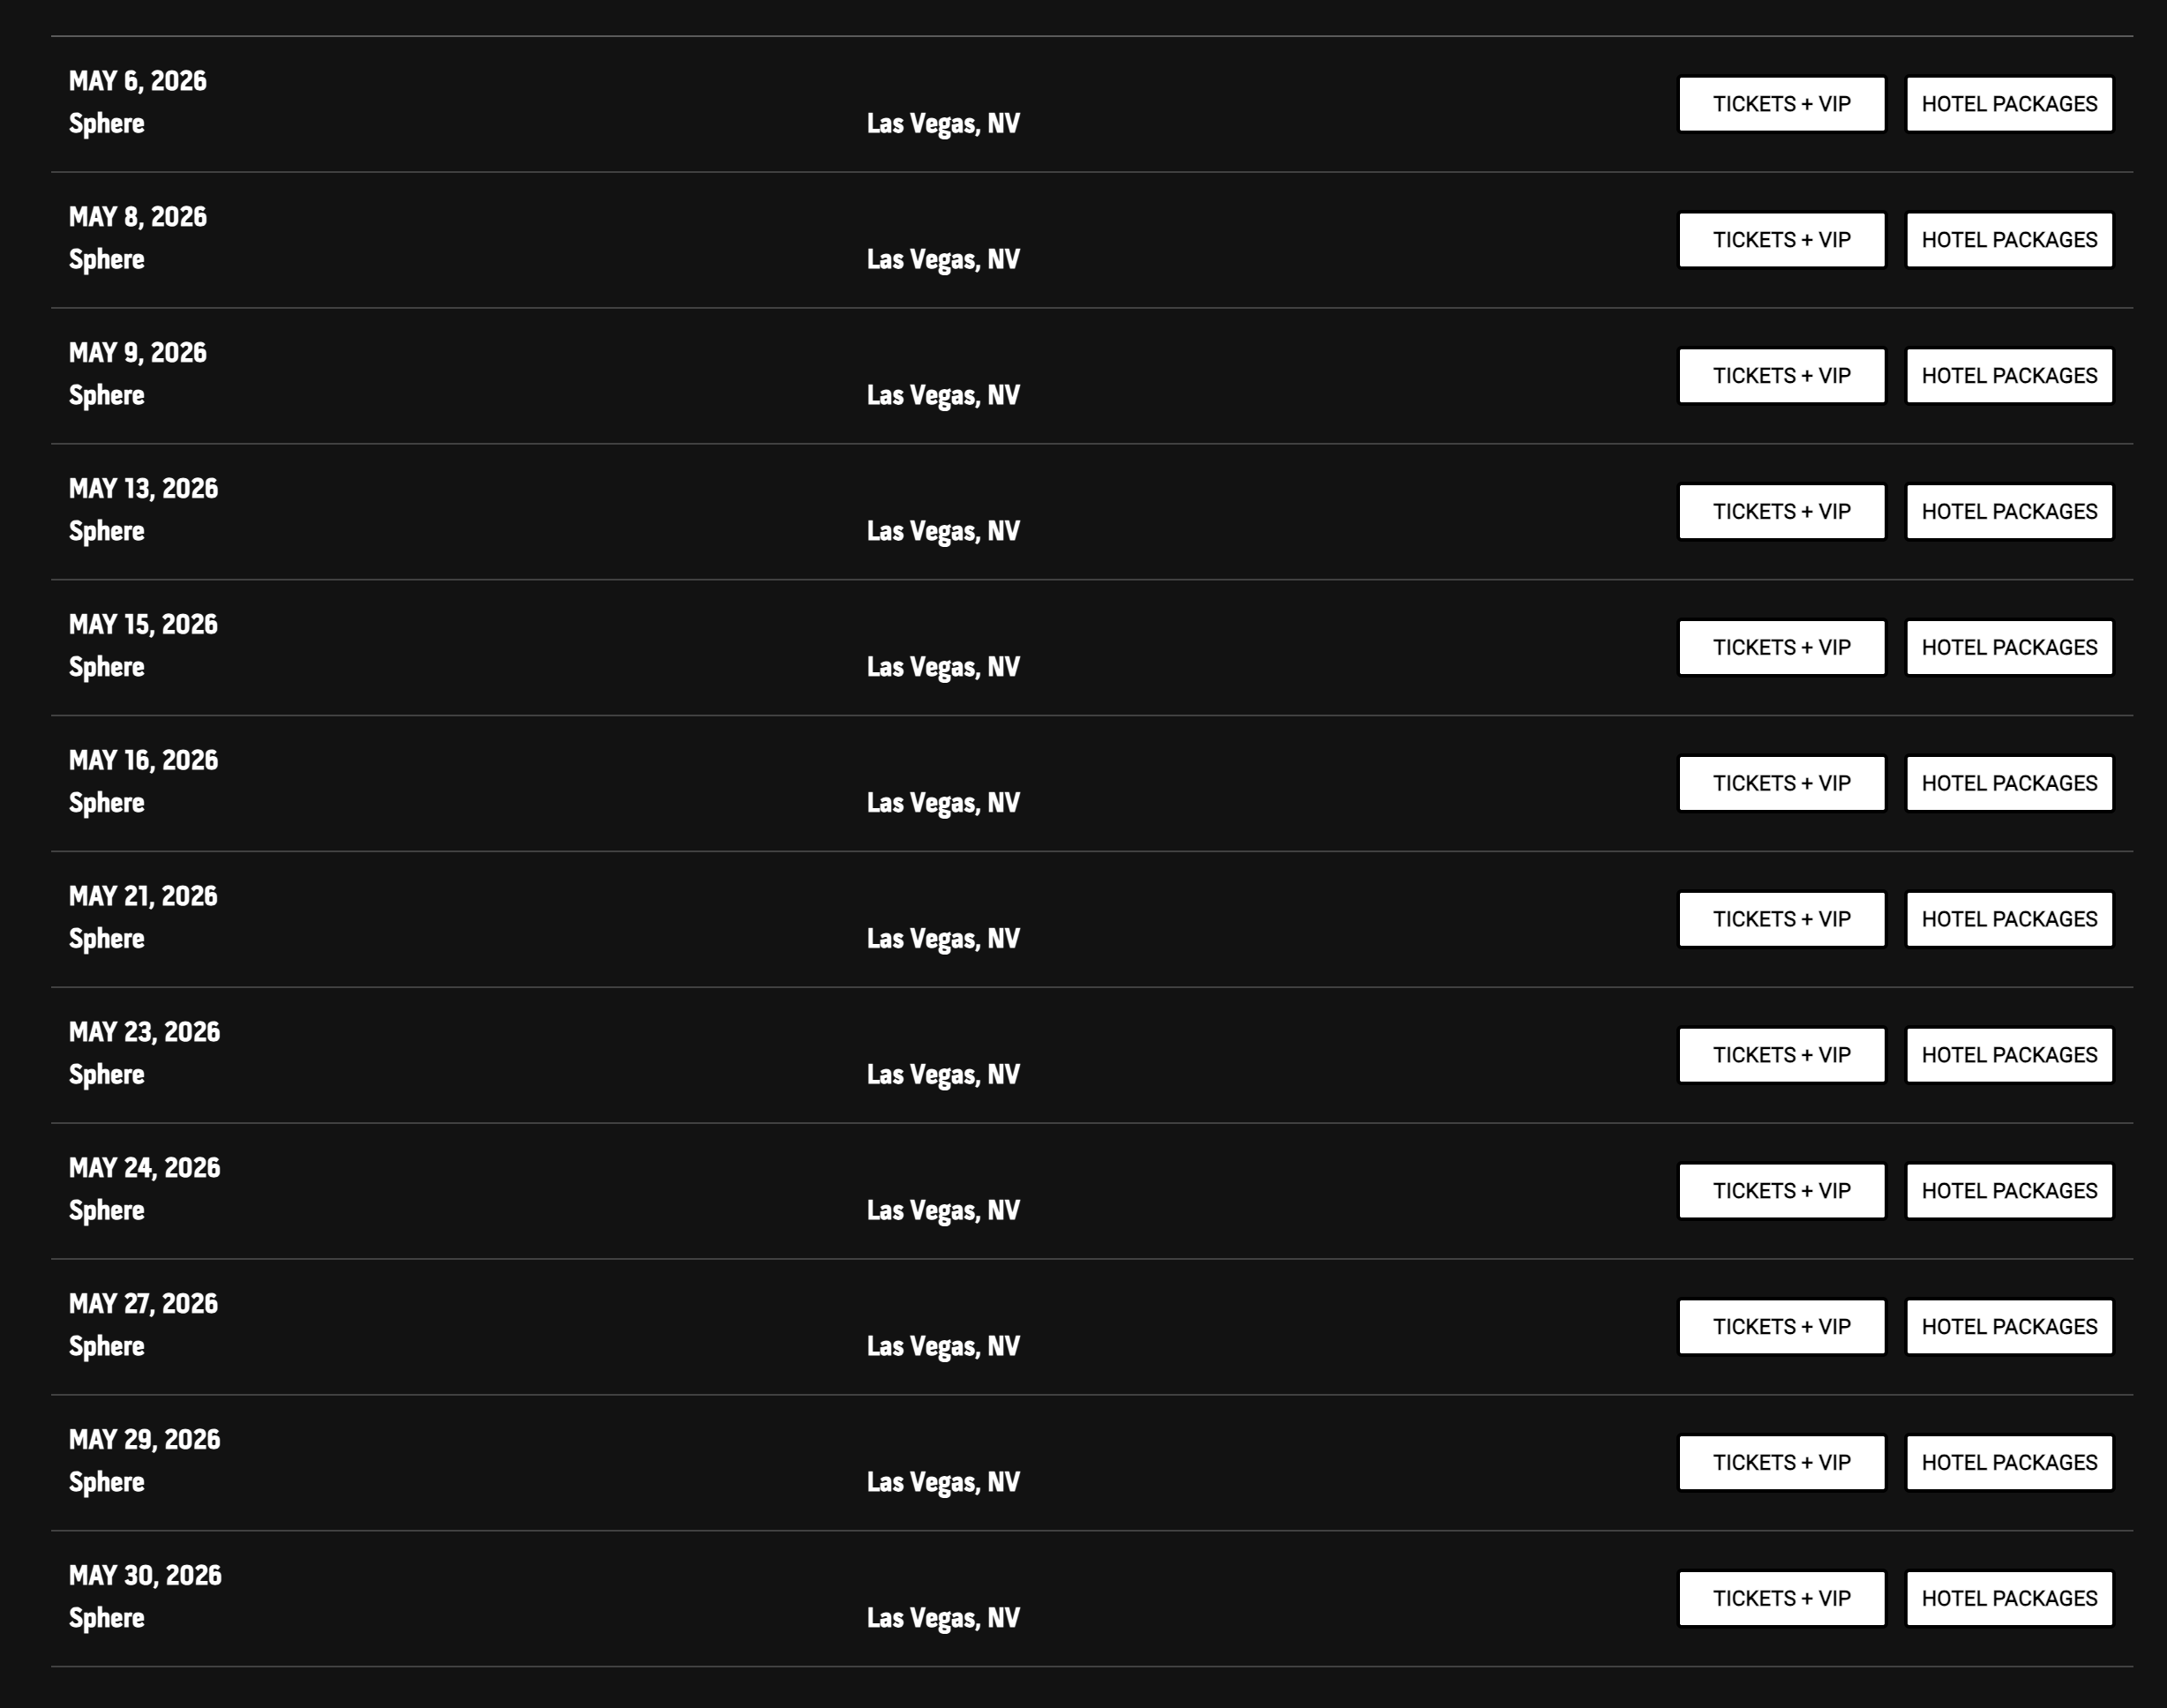Image resolution: width=2167 pixels, height=1708 pixels.
Task: View Hotel Packages for May 30, 2026
Action: click(x=2009, y=1598)
